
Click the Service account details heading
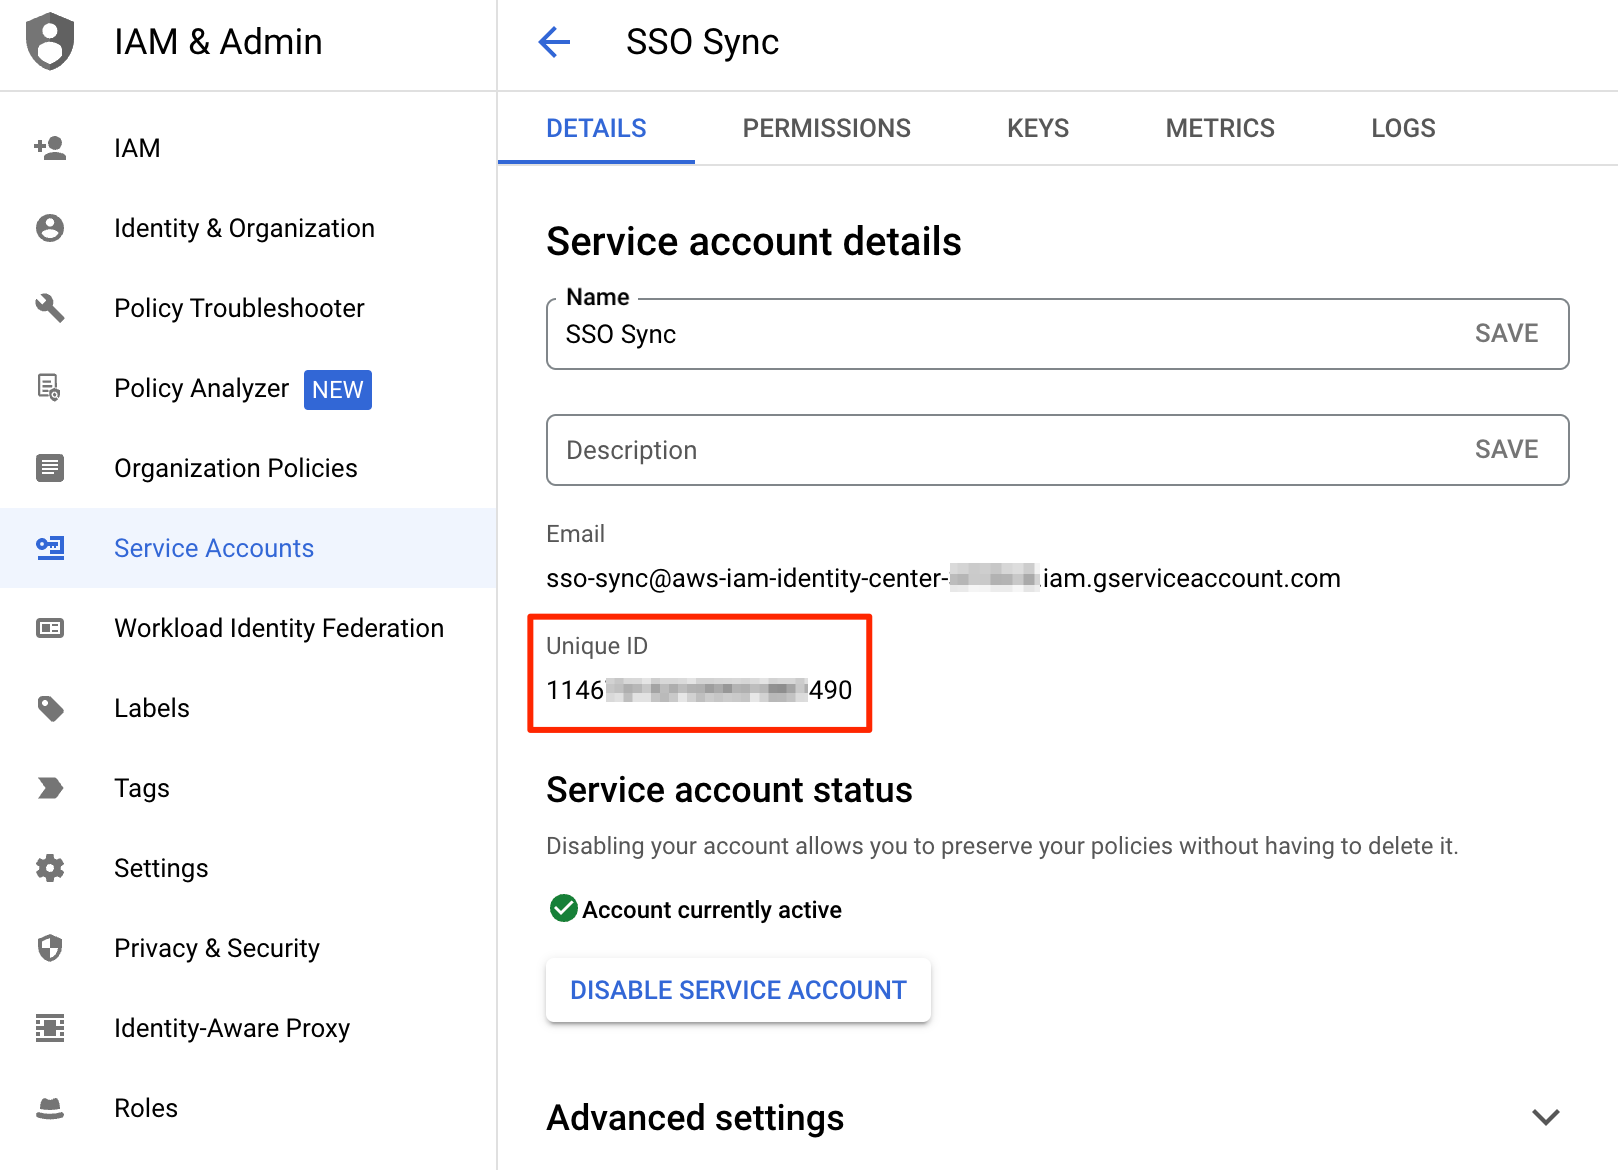754,242
